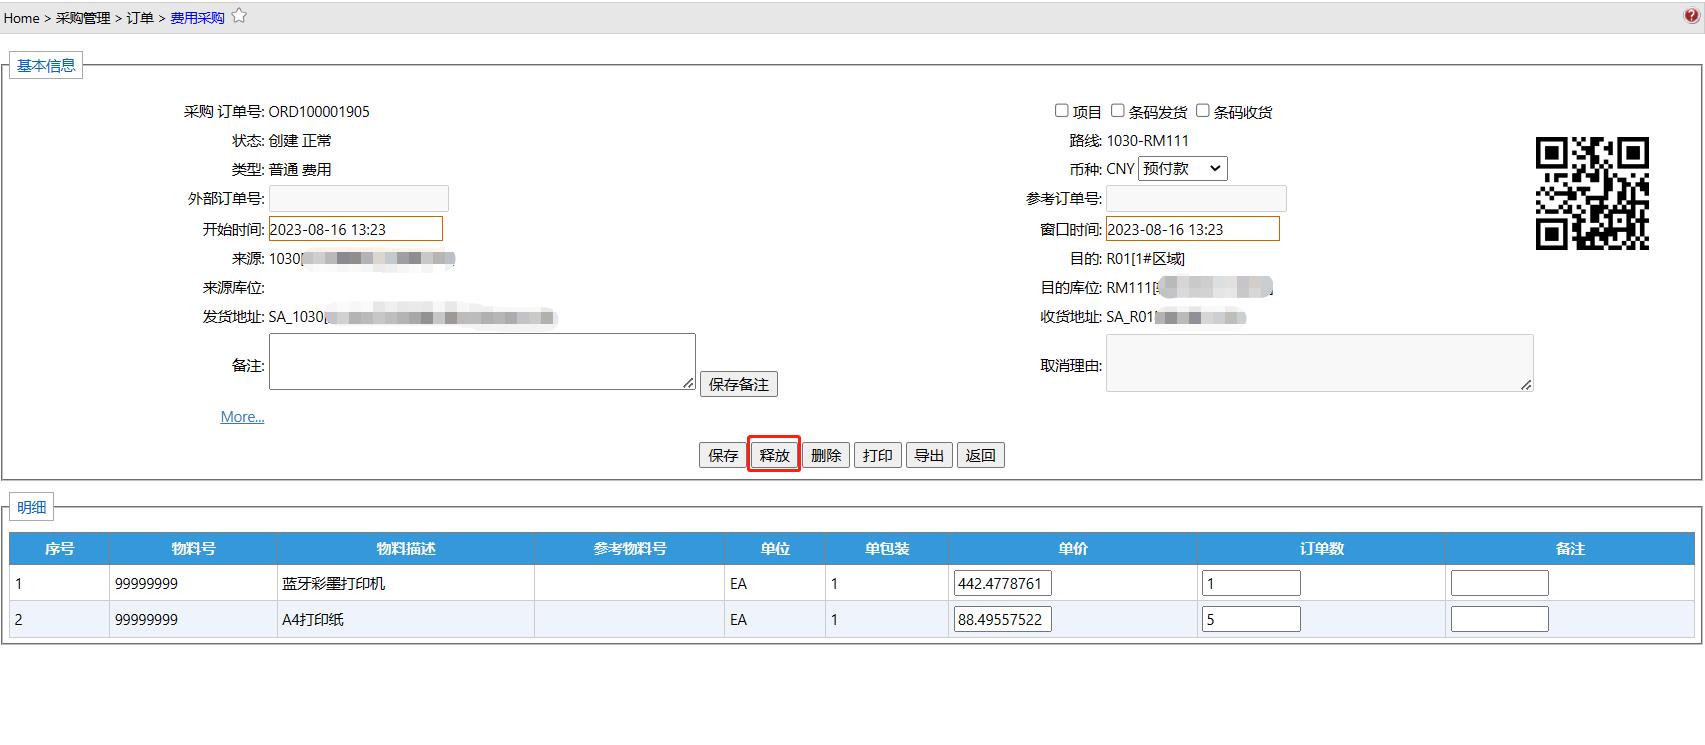Focus the 外部订单号 input field
This screenshot has height=745, width=1705.
point(358,198)
